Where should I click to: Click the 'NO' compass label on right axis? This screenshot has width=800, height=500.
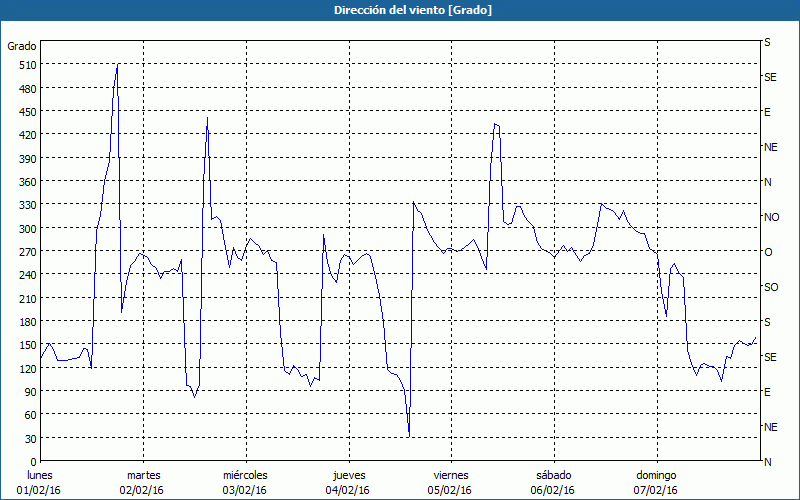[x=771, y=217]
